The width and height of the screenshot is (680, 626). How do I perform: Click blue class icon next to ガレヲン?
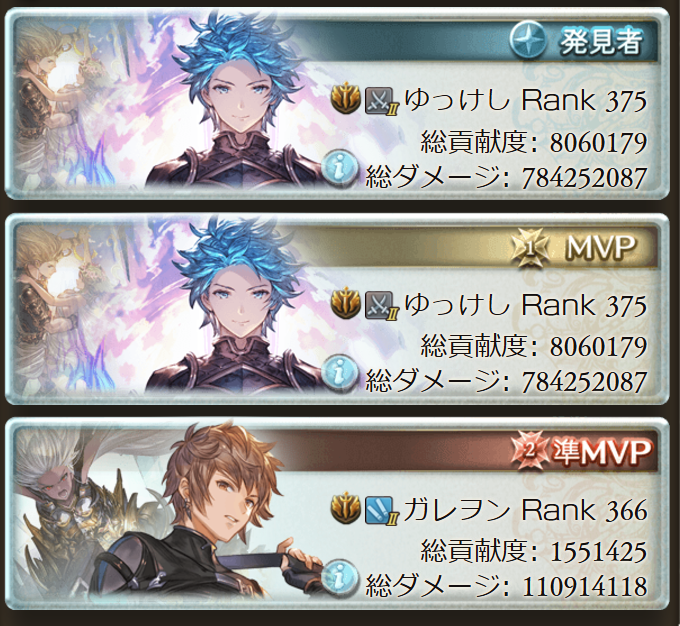tap(379, 510)
